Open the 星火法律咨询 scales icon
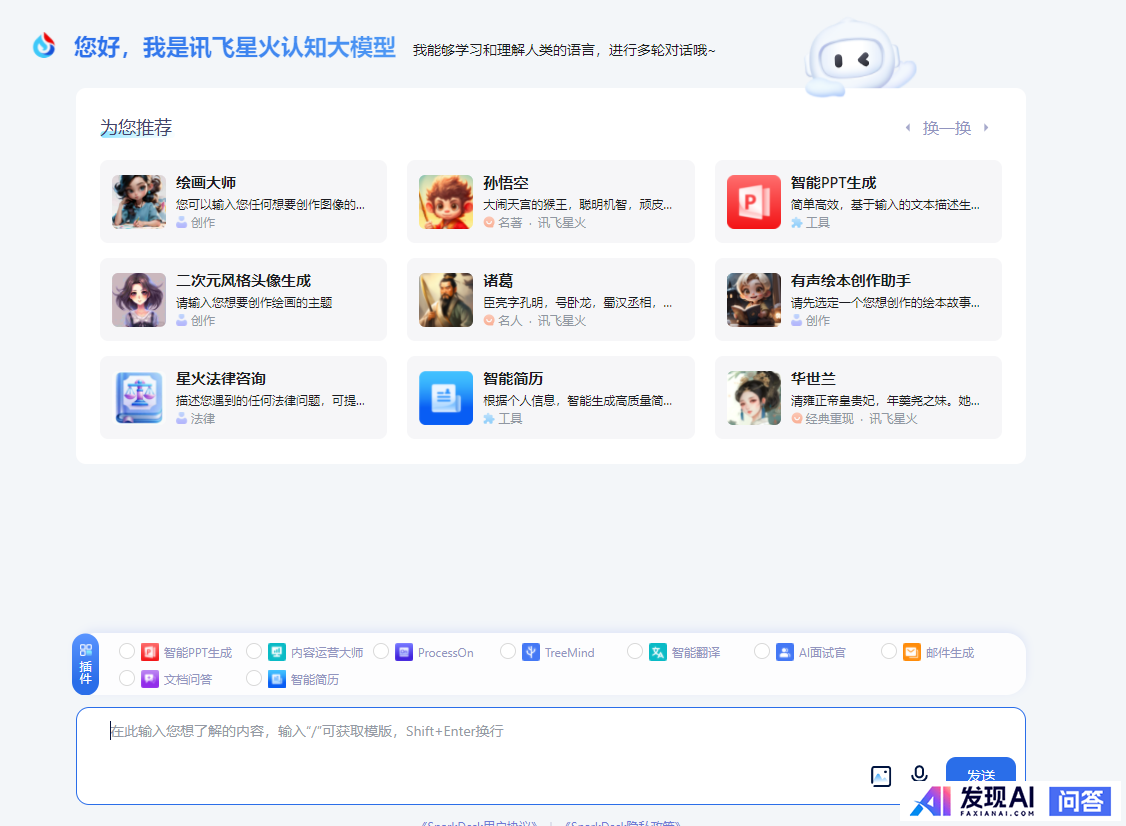 point(138,398)
